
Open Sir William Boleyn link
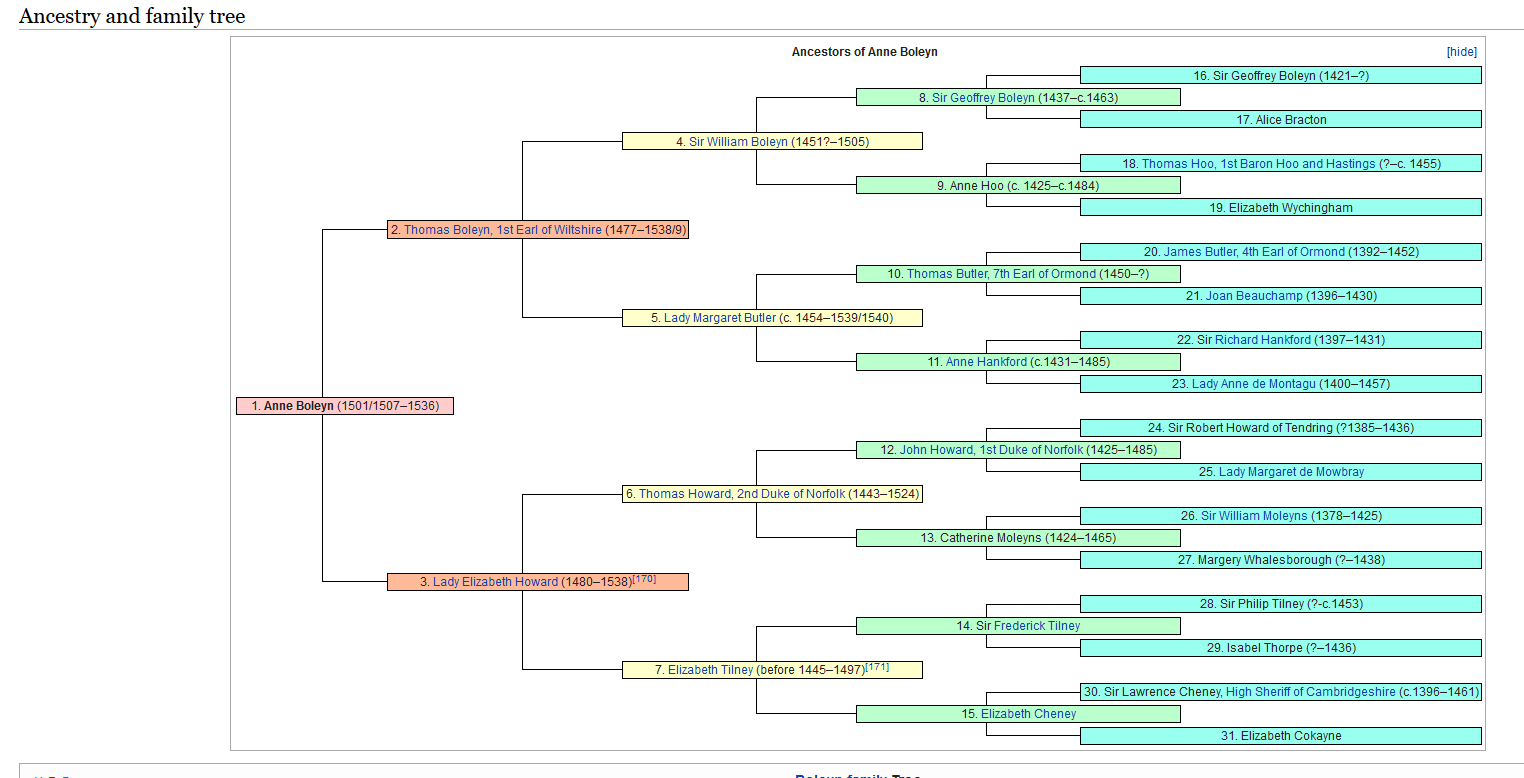coord(738,142)
